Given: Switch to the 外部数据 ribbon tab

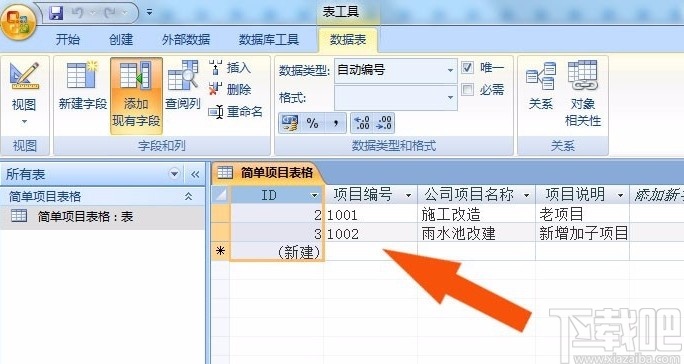Looking at the screenshot, I should click(186, 40).
